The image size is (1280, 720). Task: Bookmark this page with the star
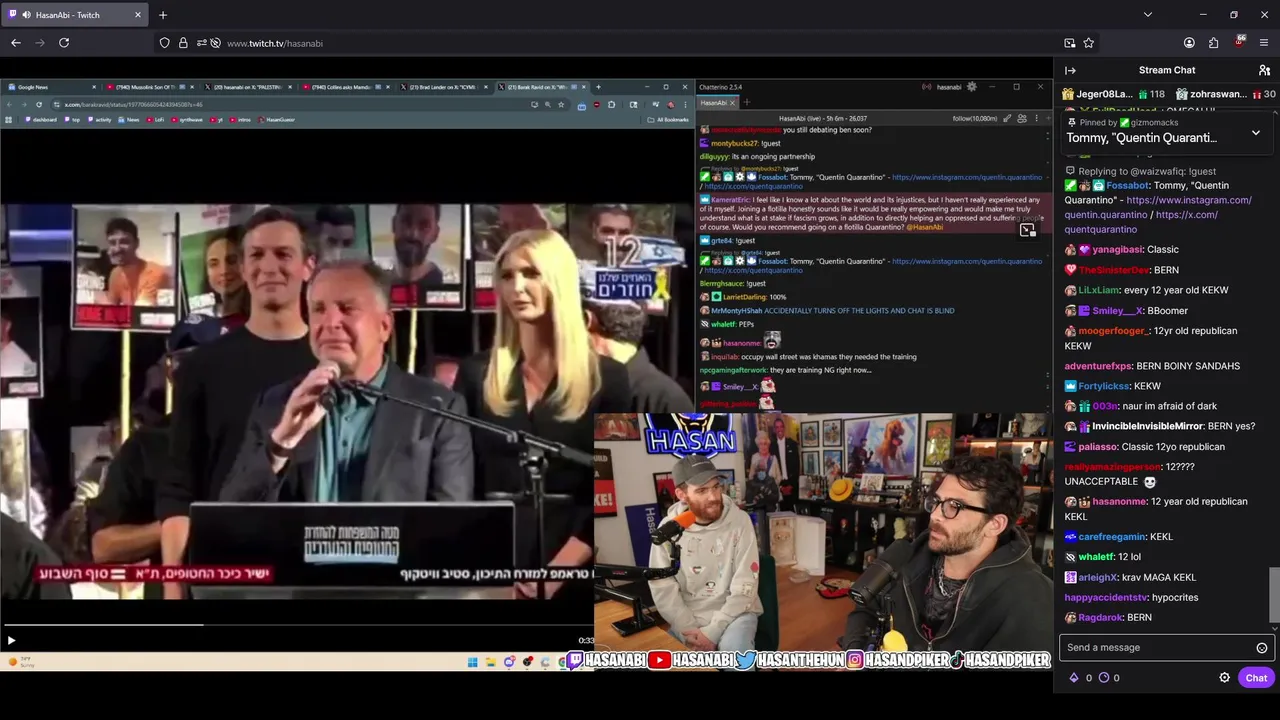click(x=1088, y=43)
